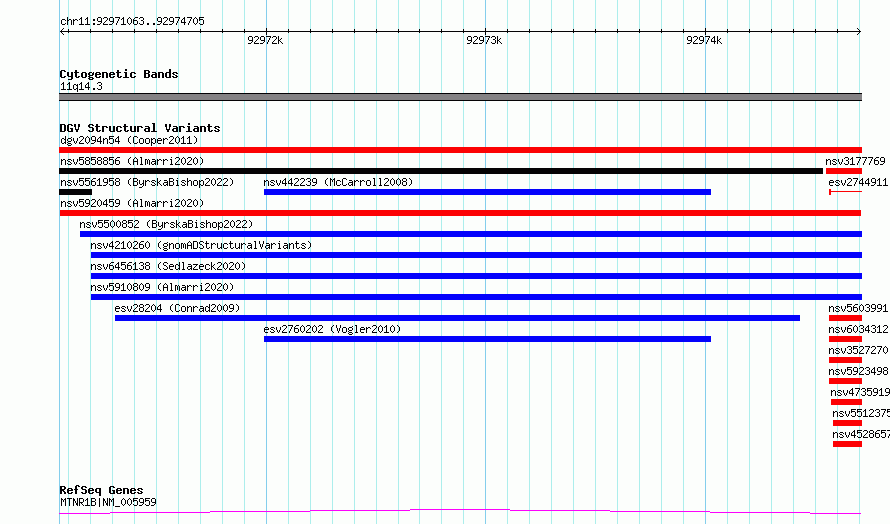Click the red bar under nsv3177769
Screen dimensions: 890x524
[x=844, y=171]
